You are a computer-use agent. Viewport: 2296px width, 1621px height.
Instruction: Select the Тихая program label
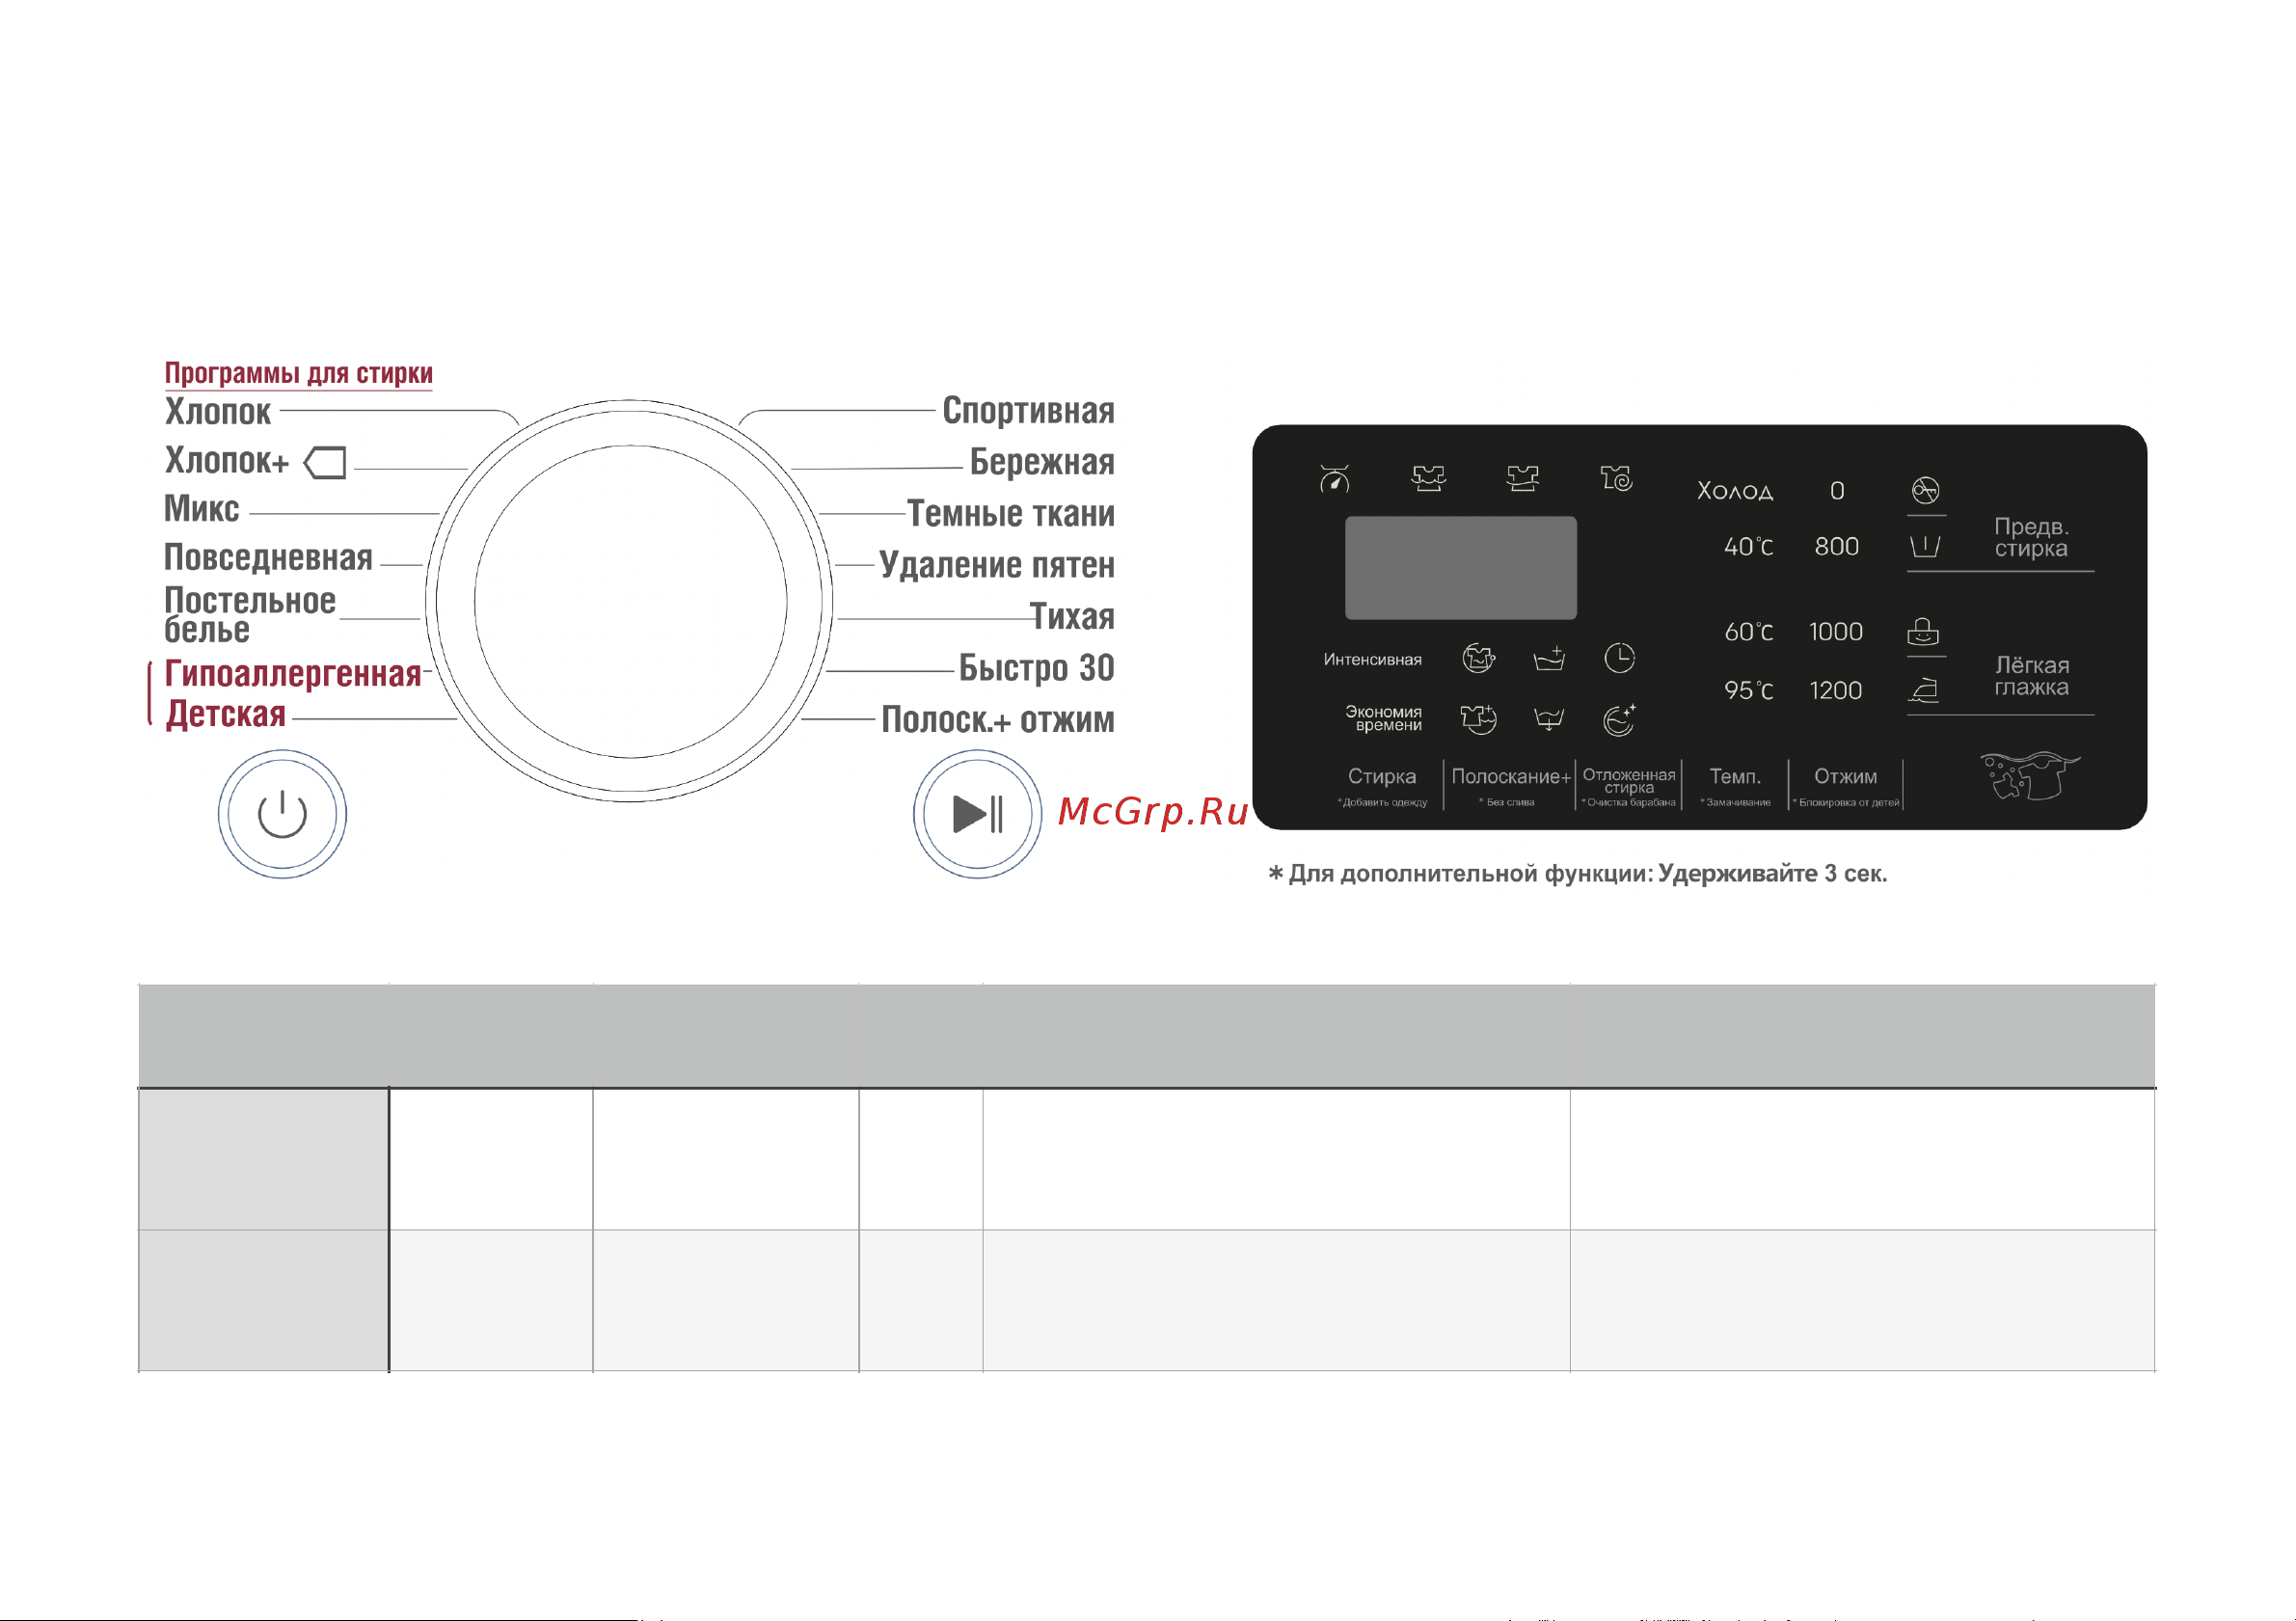1072,616
